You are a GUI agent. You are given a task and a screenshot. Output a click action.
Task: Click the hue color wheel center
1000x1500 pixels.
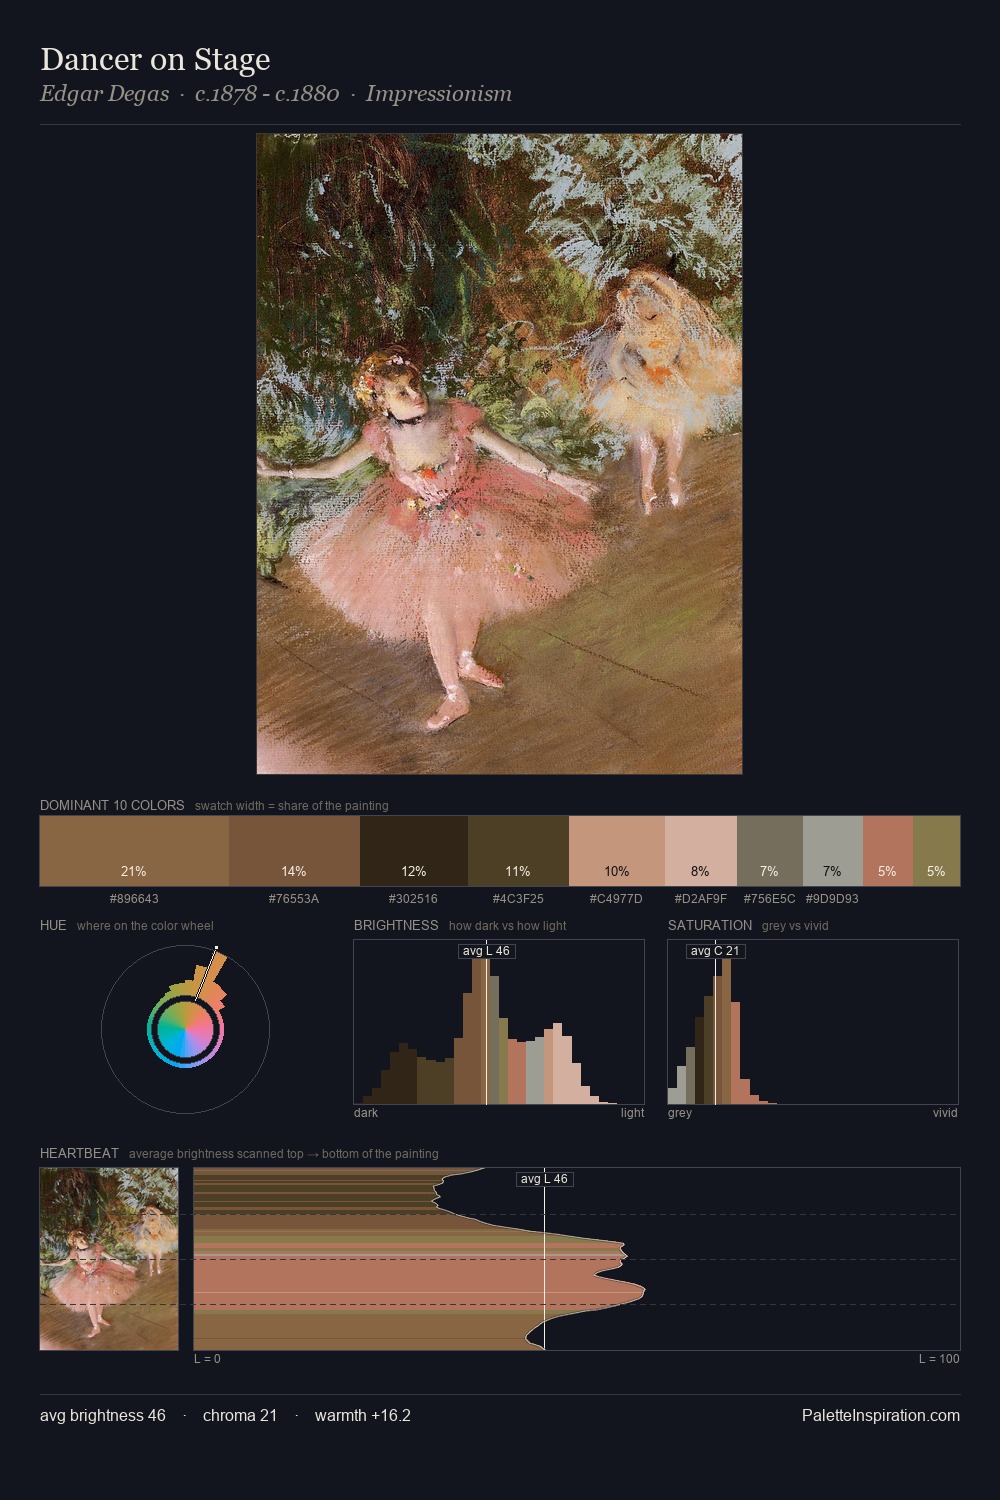point(185,1029)
